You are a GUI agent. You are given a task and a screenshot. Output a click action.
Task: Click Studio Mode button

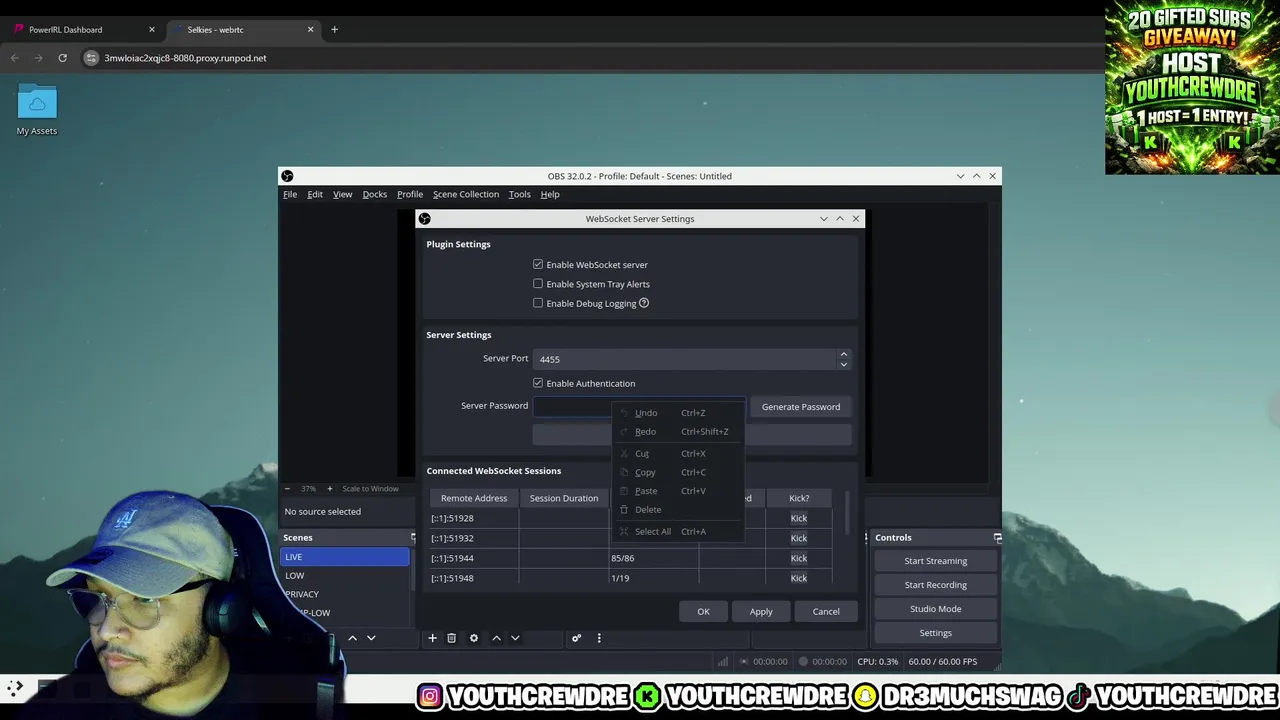tap(936, 609)
